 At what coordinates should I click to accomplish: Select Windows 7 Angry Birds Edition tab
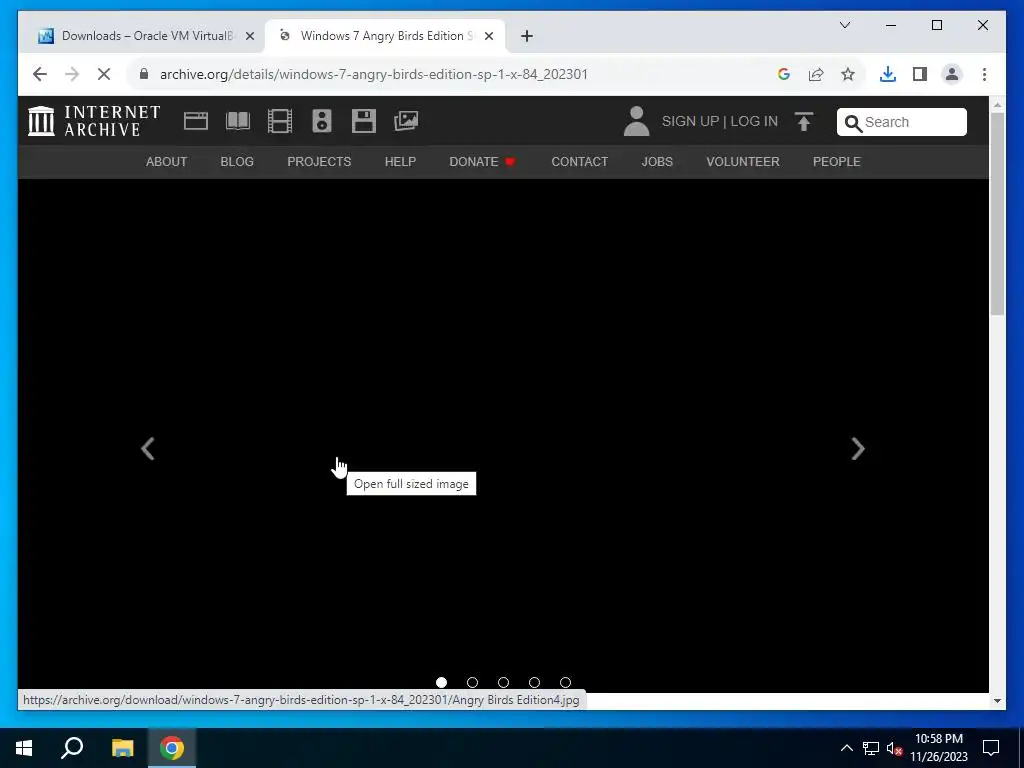385,36
